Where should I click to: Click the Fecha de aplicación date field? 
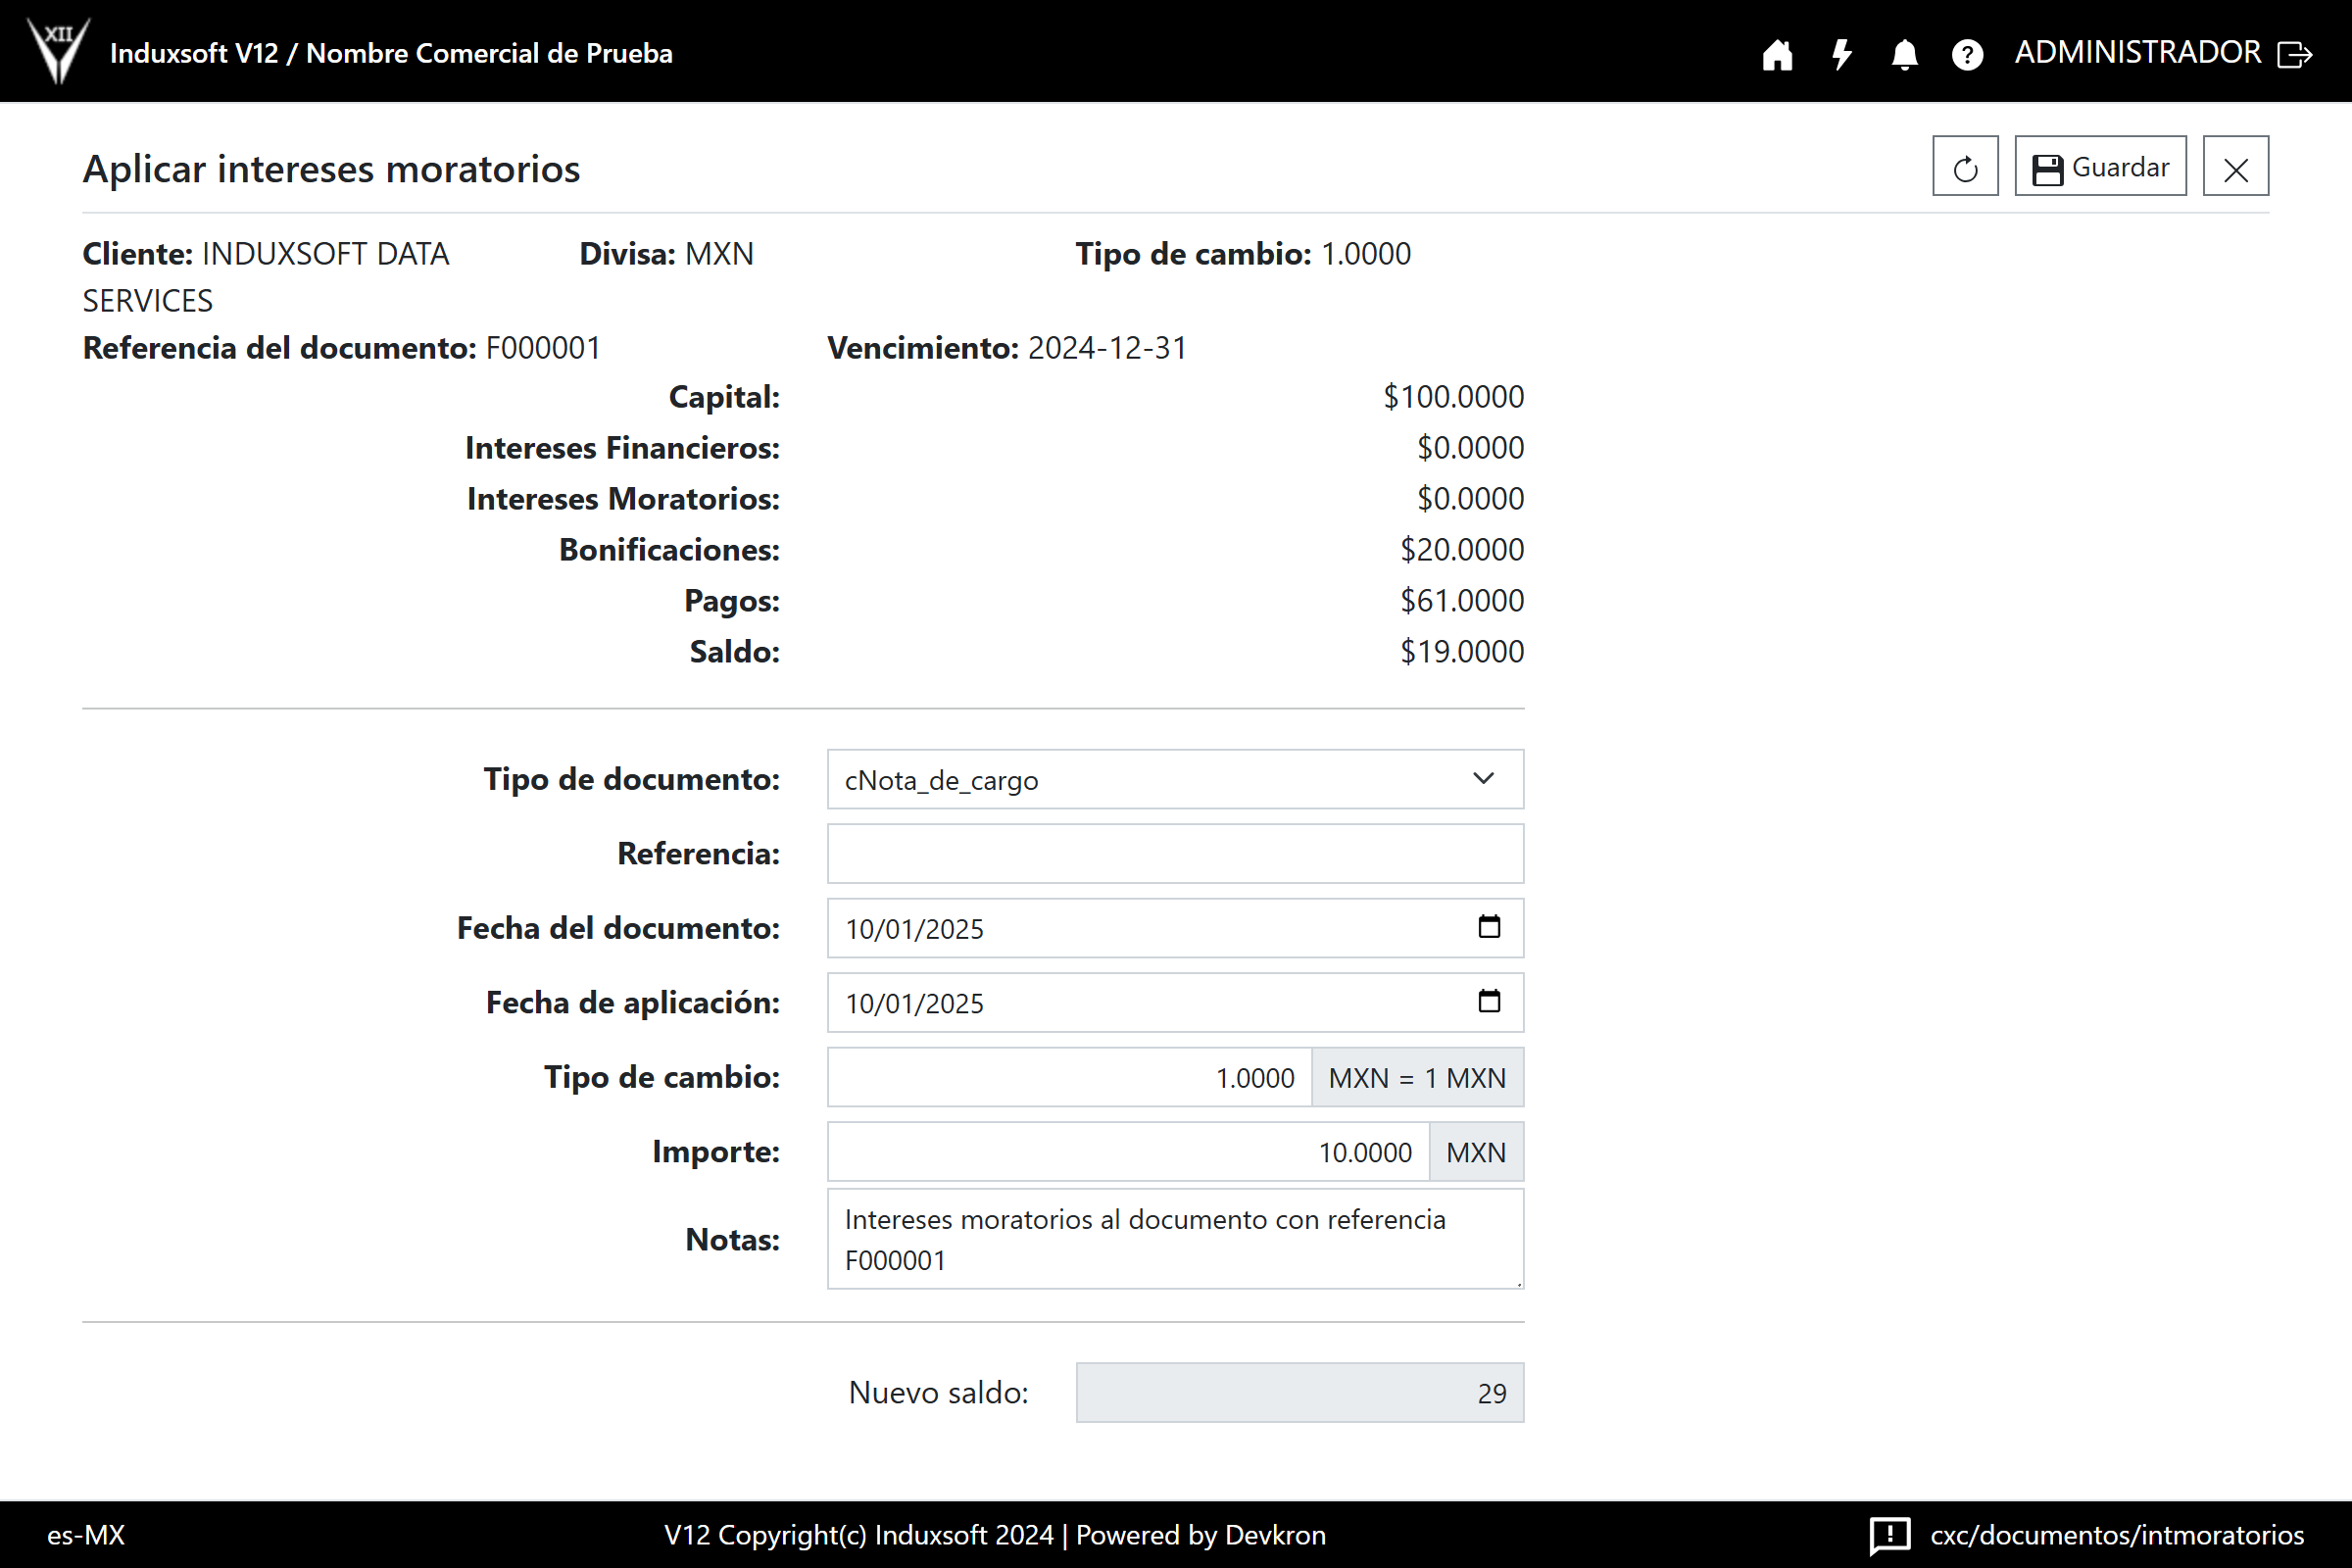tap(1175, 1002)
